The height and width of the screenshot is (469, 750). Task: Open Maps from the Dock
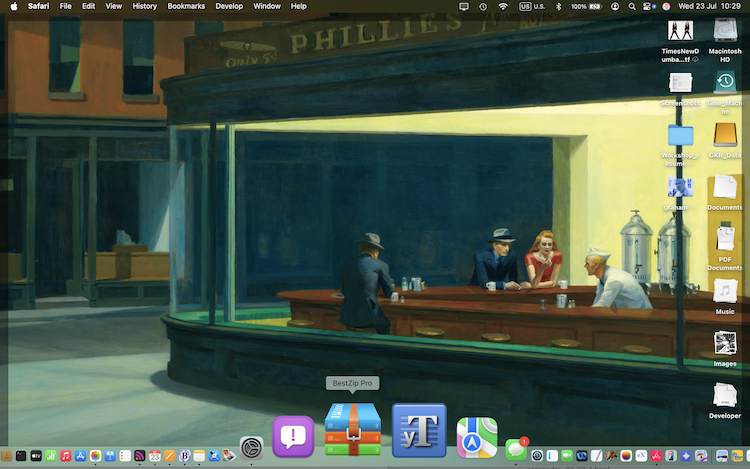pyautogui.click(x=477, y=437)
